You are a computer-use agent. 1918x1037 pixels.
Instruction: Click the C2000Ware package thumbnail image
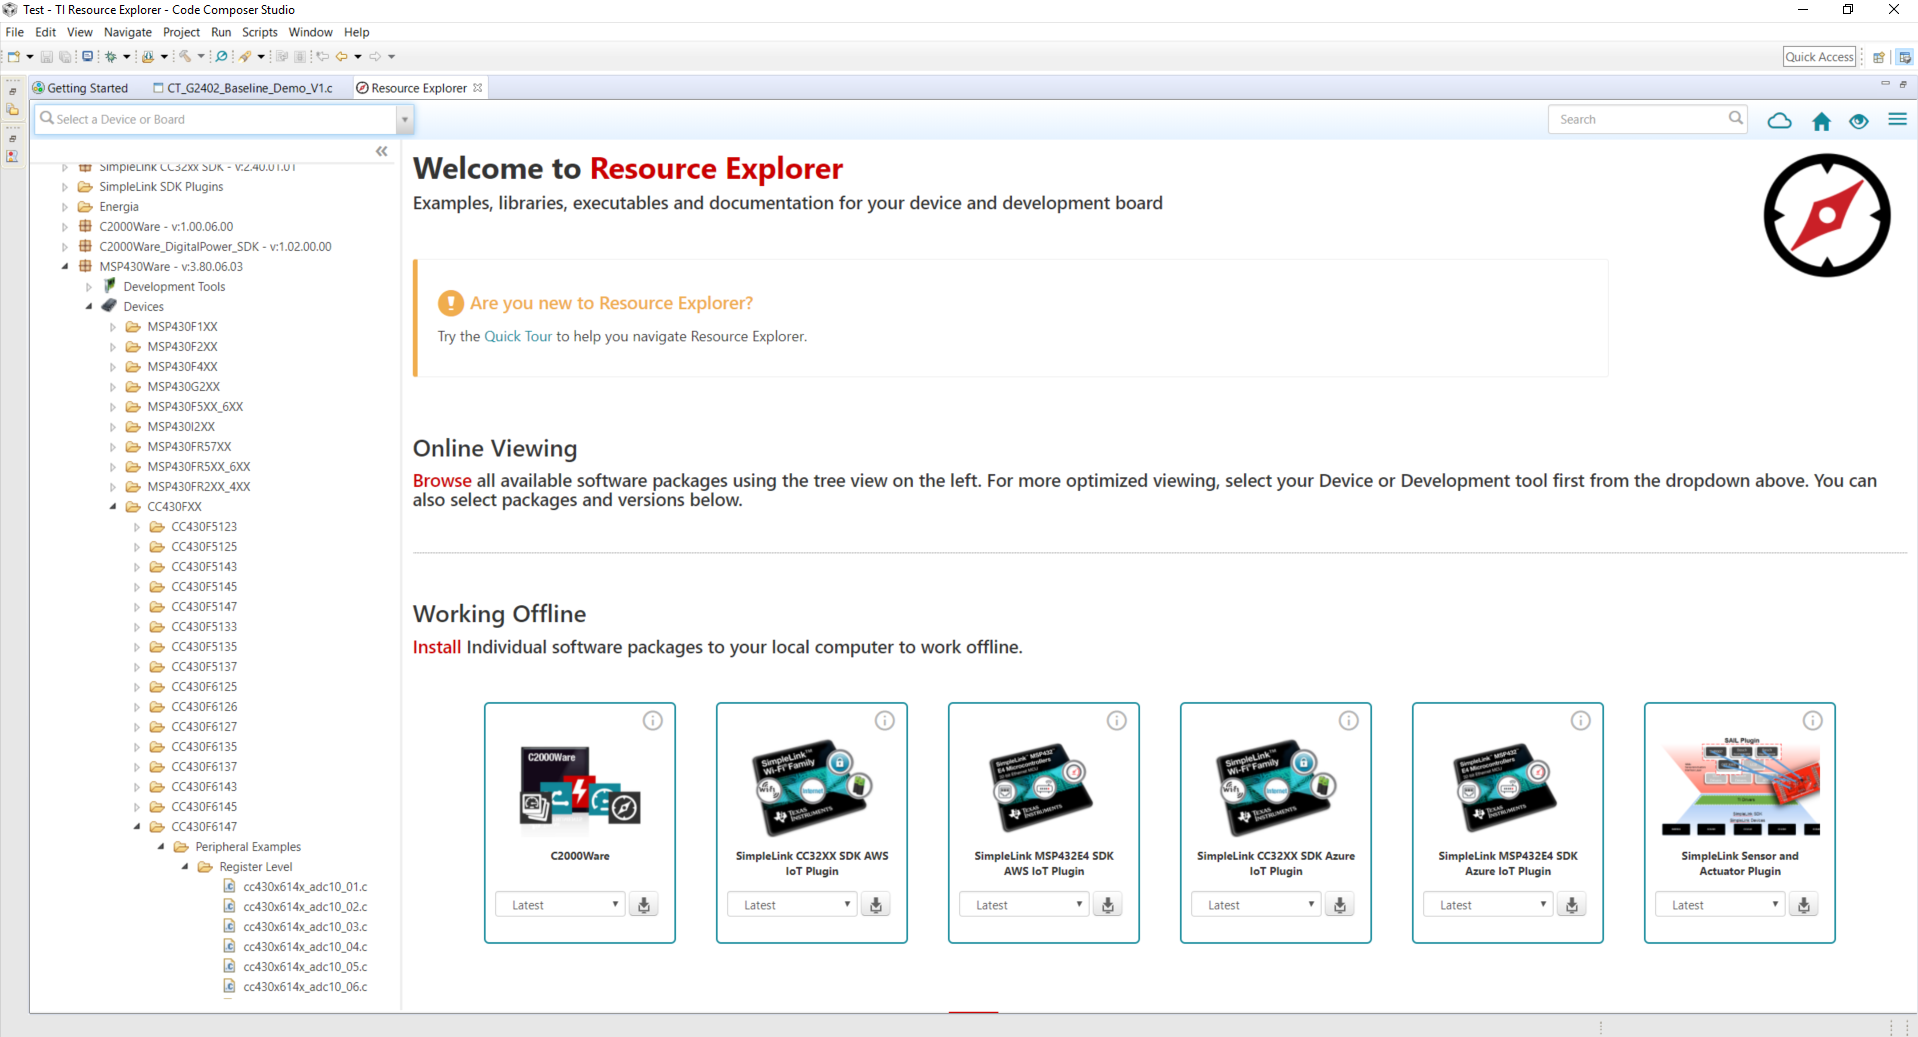click(x=580, y=785)
